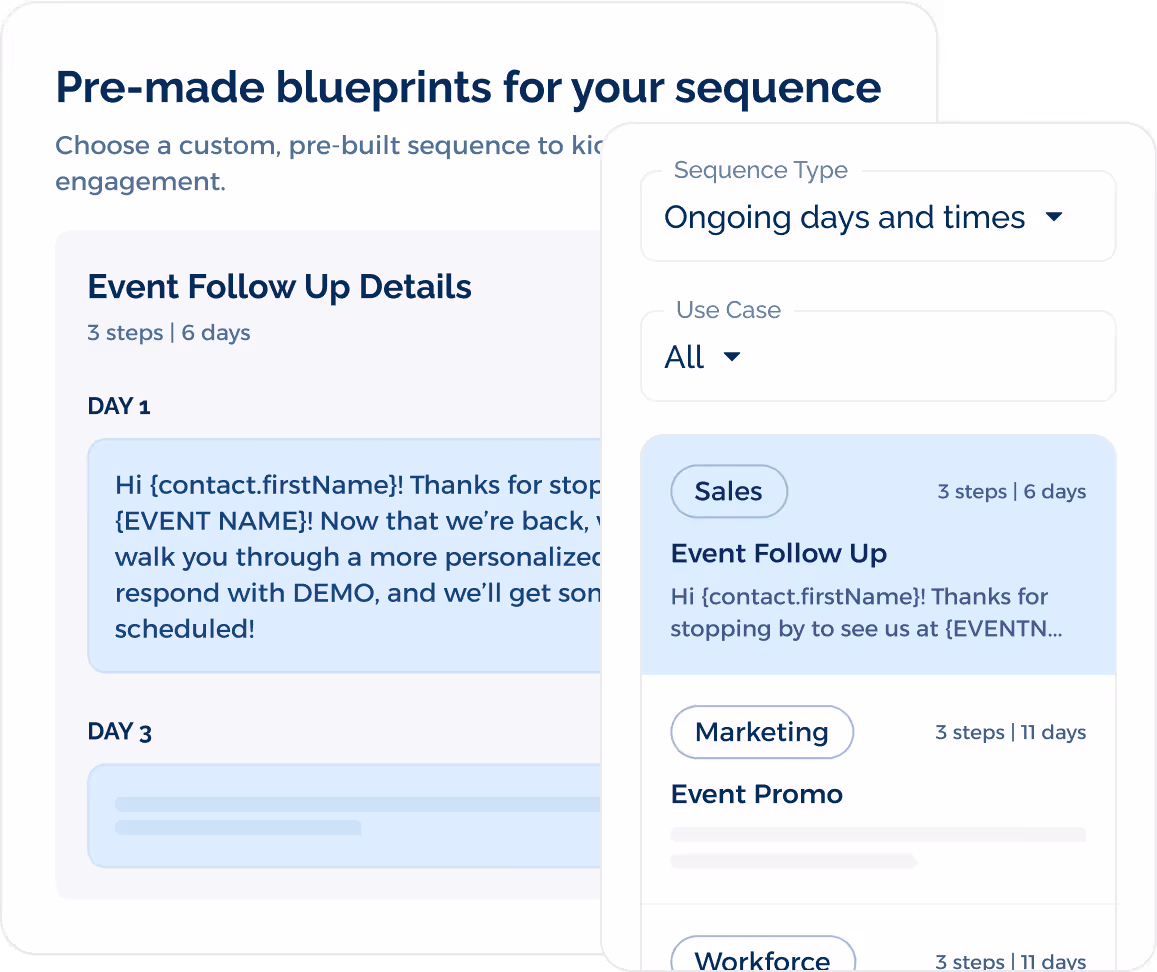Select the Marketing category tag
Screen dimensions: 1157x972
[761, 732]
